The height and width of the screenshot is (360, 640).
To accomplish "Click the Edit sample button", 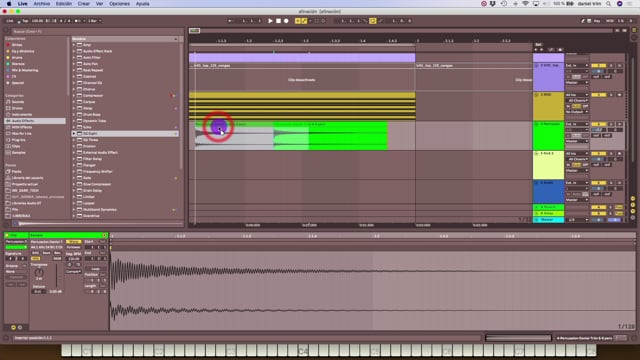I will [x=36, y=253].
